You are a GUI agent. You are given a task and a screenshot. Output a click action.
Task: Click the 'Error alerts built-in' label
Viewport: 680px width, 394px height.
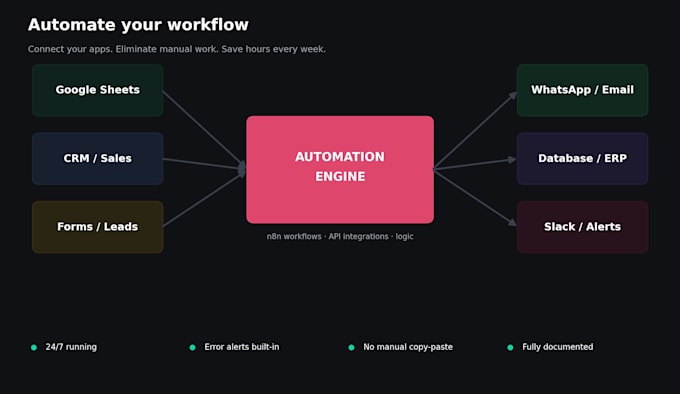(x=242, y=347)
